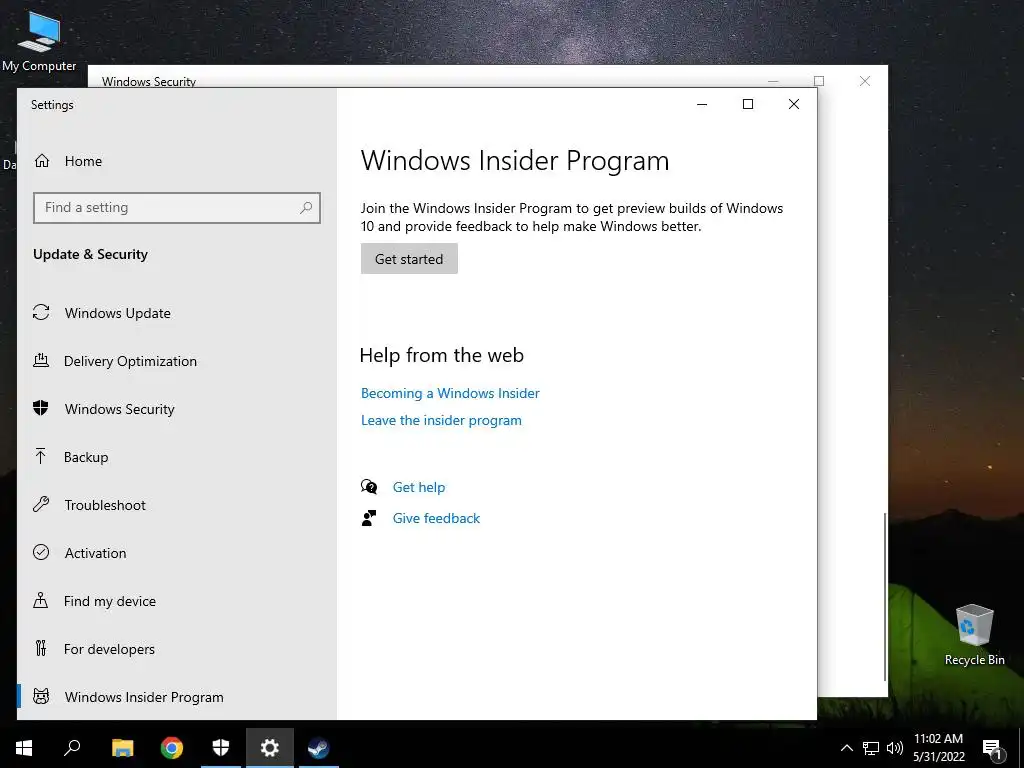Focus the Find a setting search box
1024x768 pixels.
177,208
